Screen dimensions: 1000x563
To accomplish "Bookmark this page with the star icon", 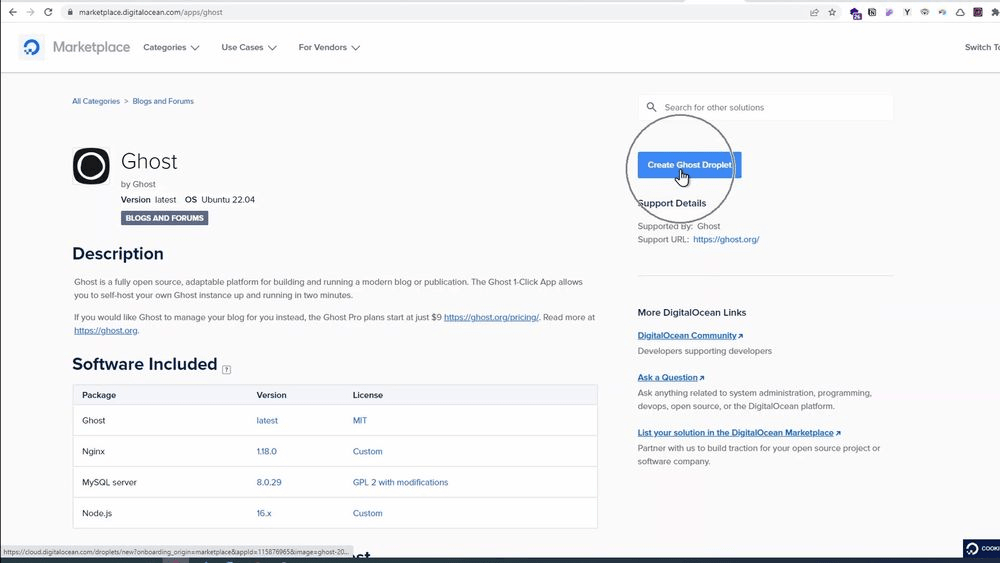I will (x=832, y=12).
